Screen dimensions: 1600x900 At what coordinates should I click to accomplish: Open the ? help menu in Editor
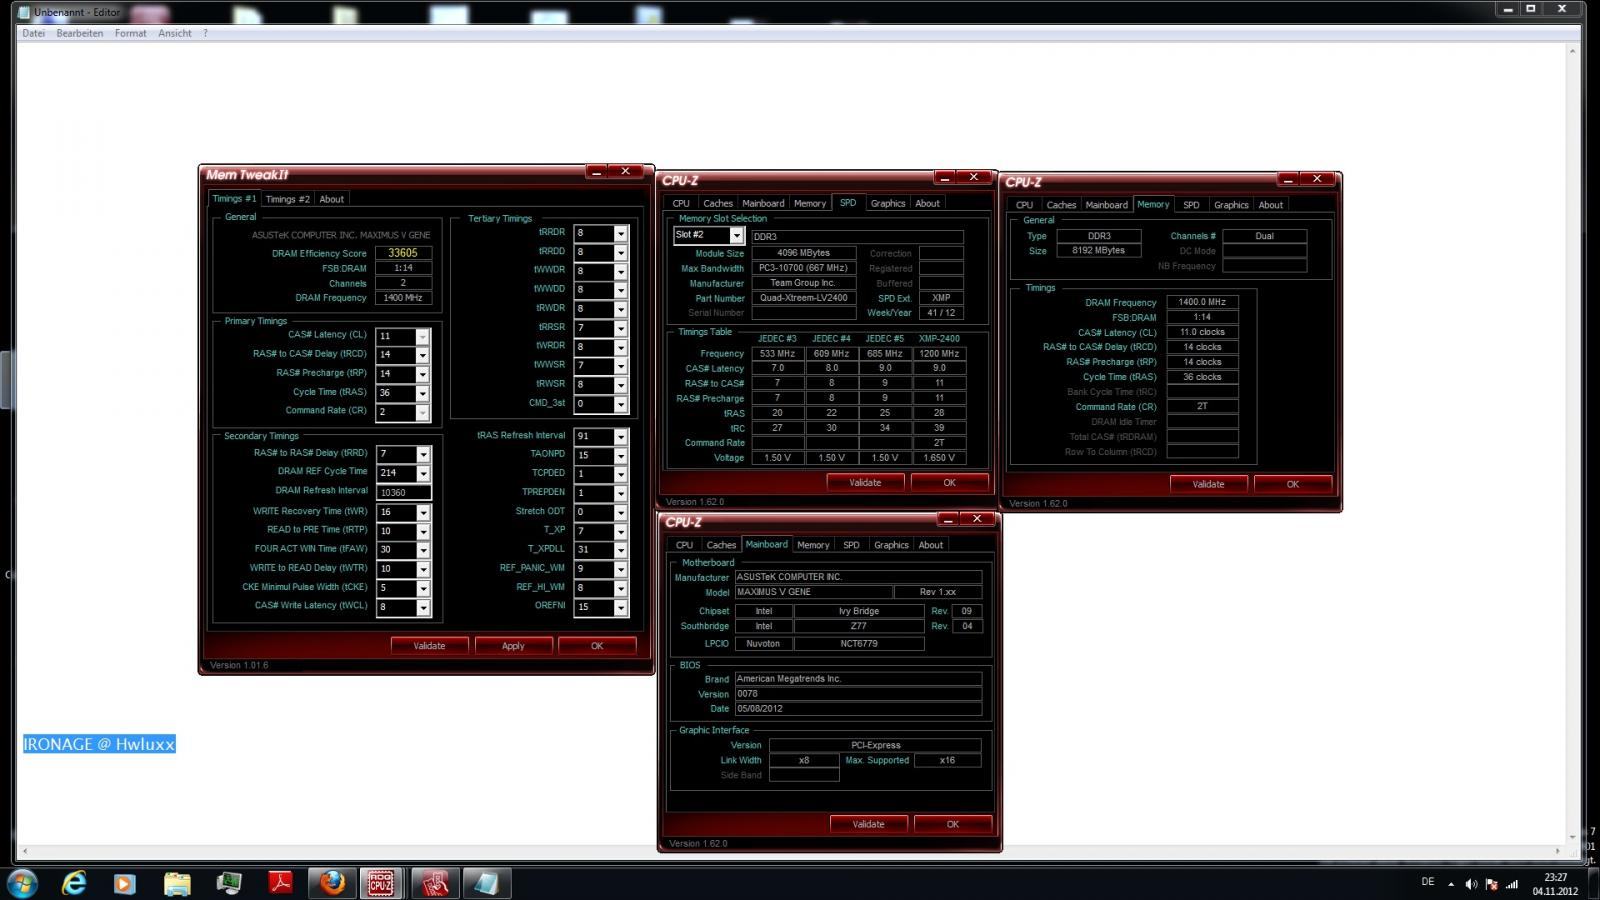tap(205, 33)
